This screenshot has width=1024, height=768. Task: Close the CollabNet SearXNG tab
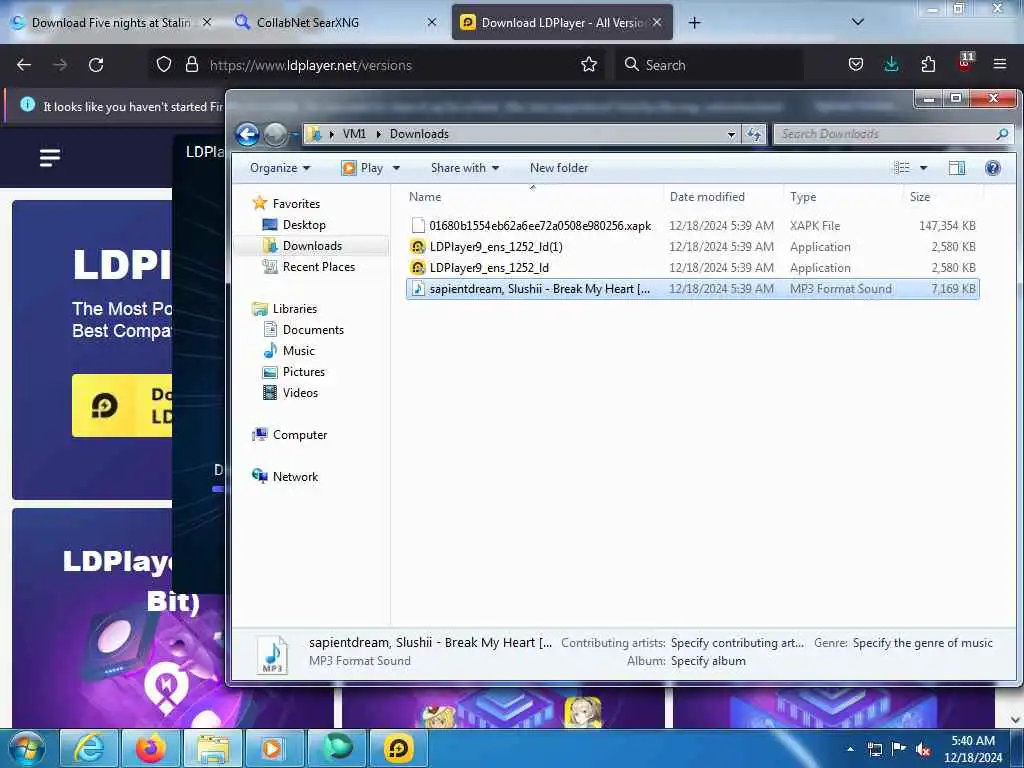tap(432, 22)
